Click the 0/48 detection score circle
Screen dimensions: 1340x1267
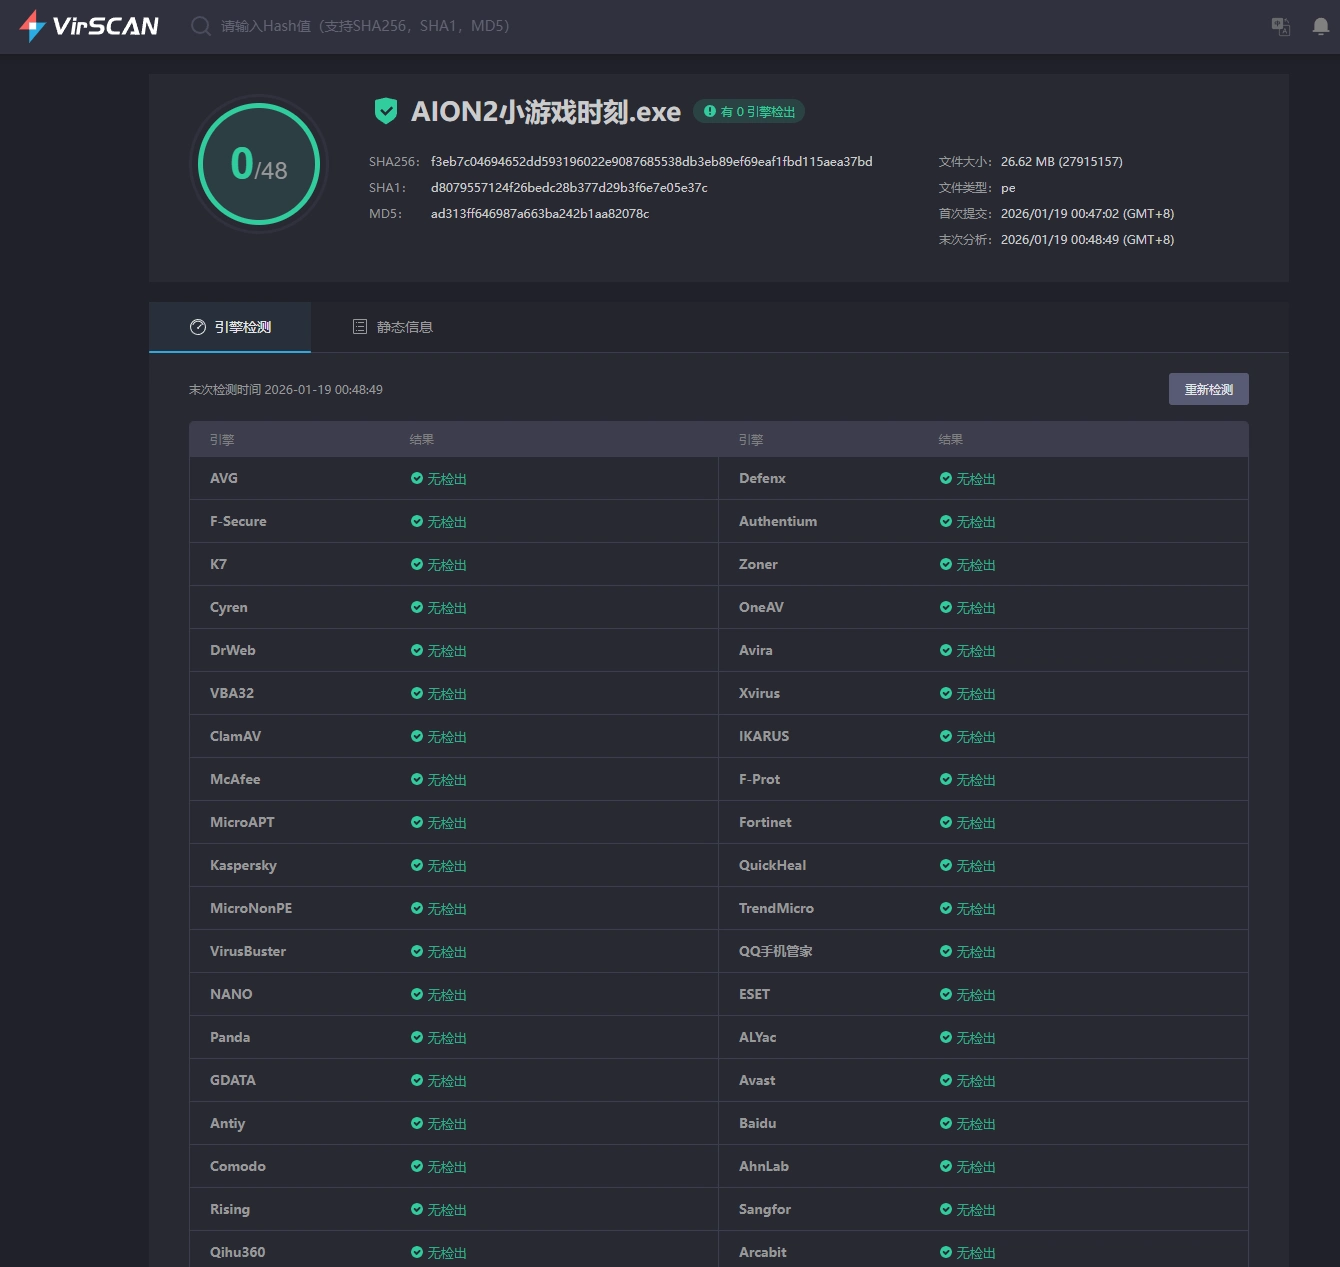coord(259,164)
